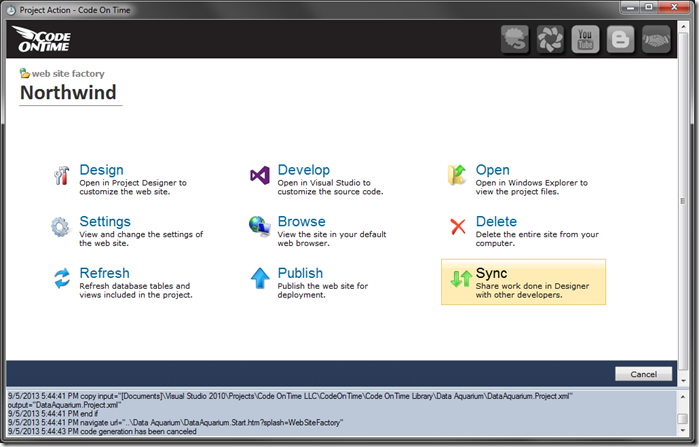699x447 pixels.
Task: Click the 'web site factory' label
Action: 68,74
